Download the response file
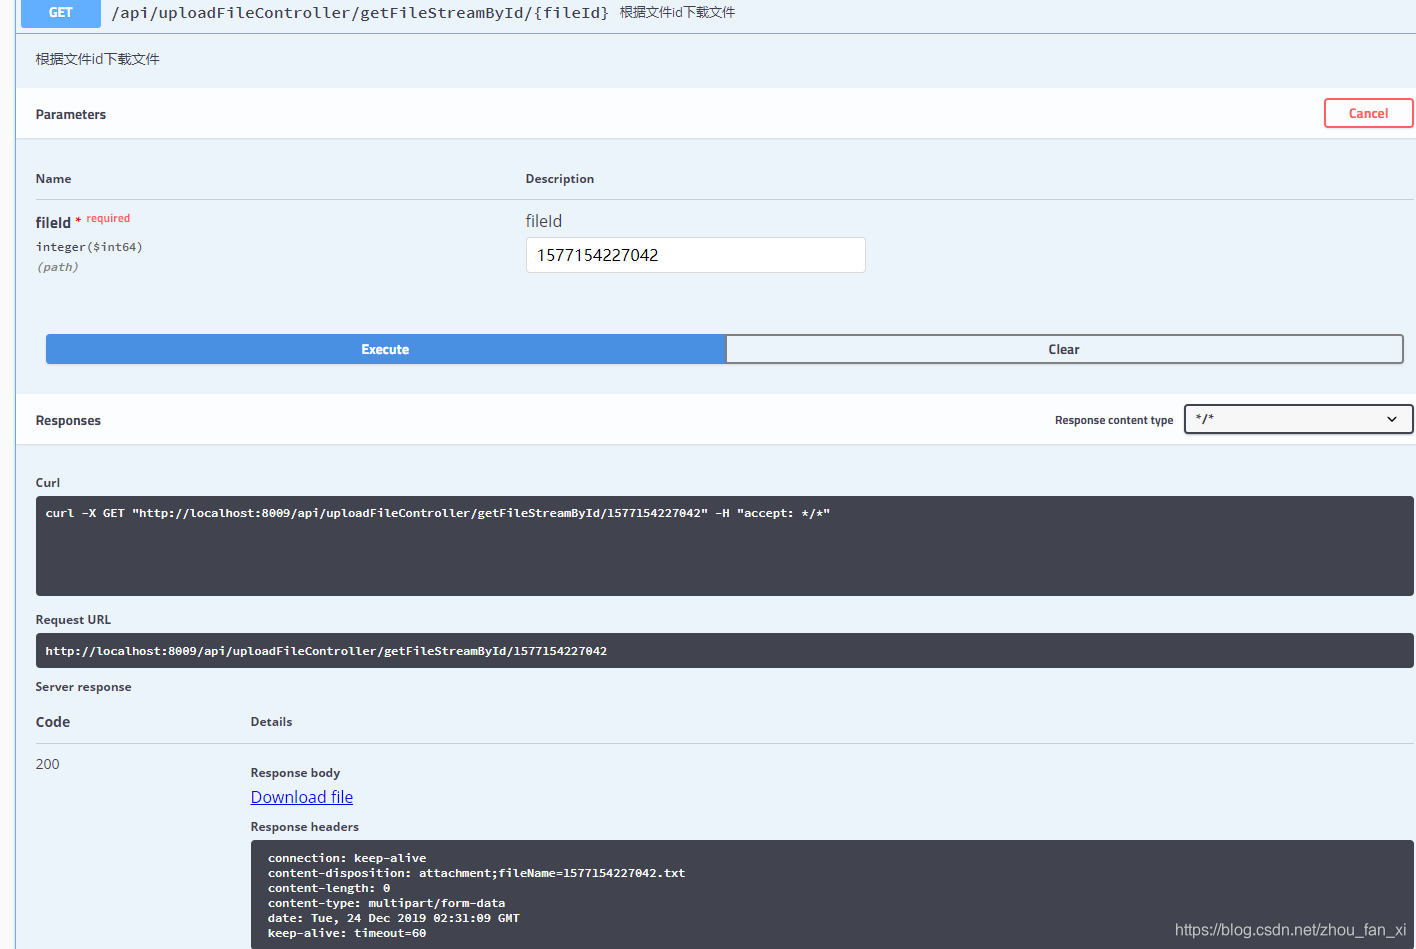Image resolution: width=1416 pixels, height=949 pixels. tap(301, 796)
